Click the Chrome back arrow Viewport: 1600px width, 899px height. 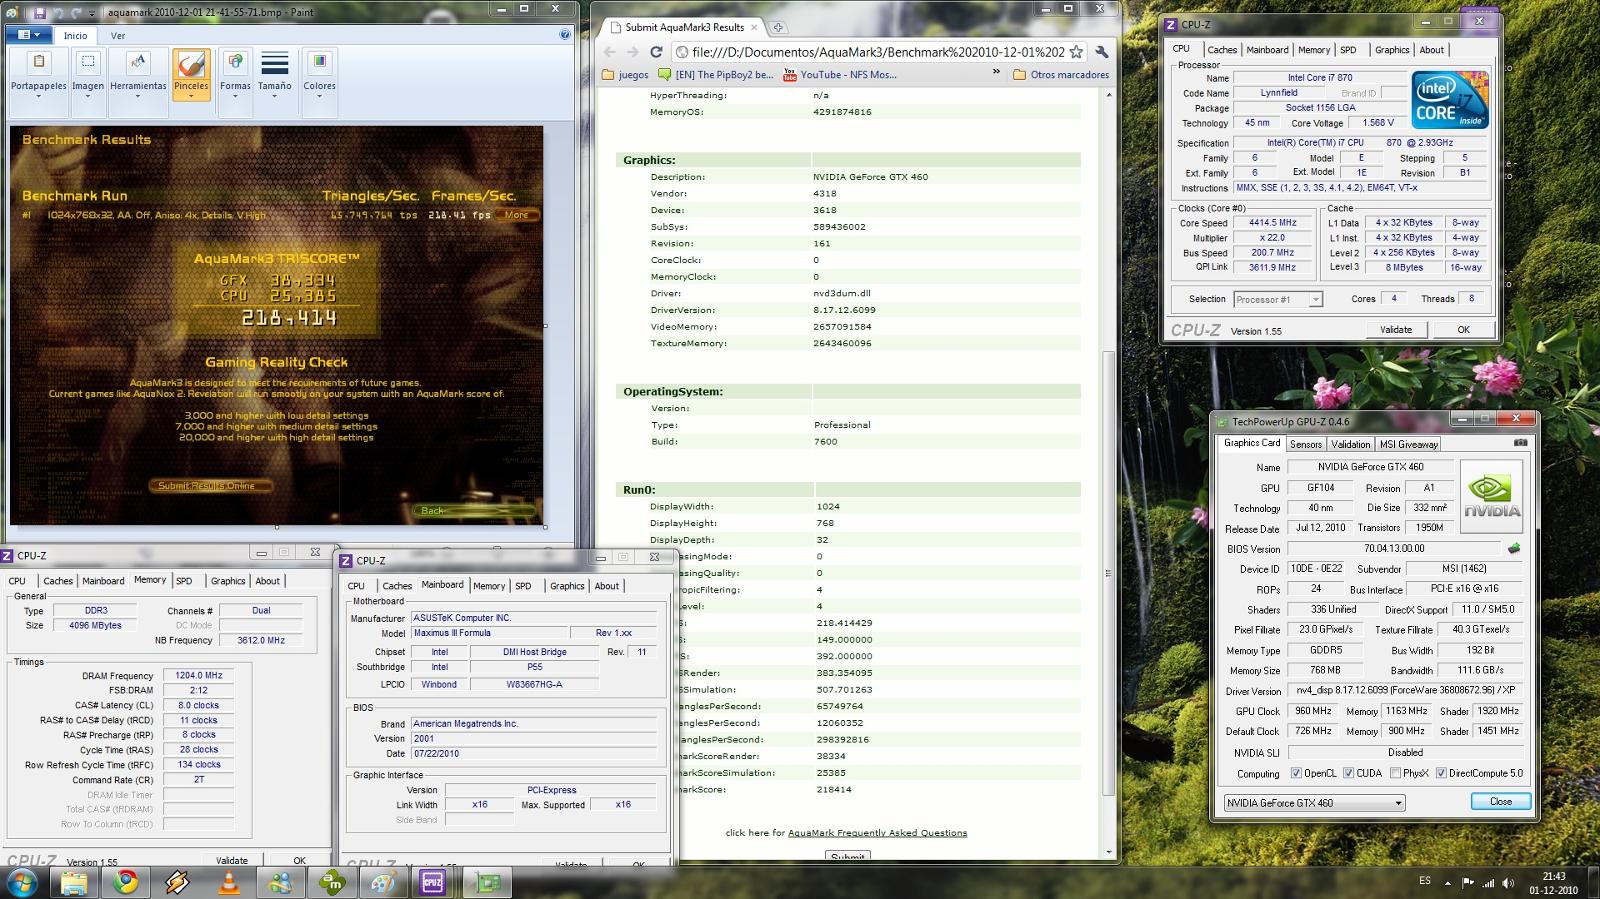[609, 52]
